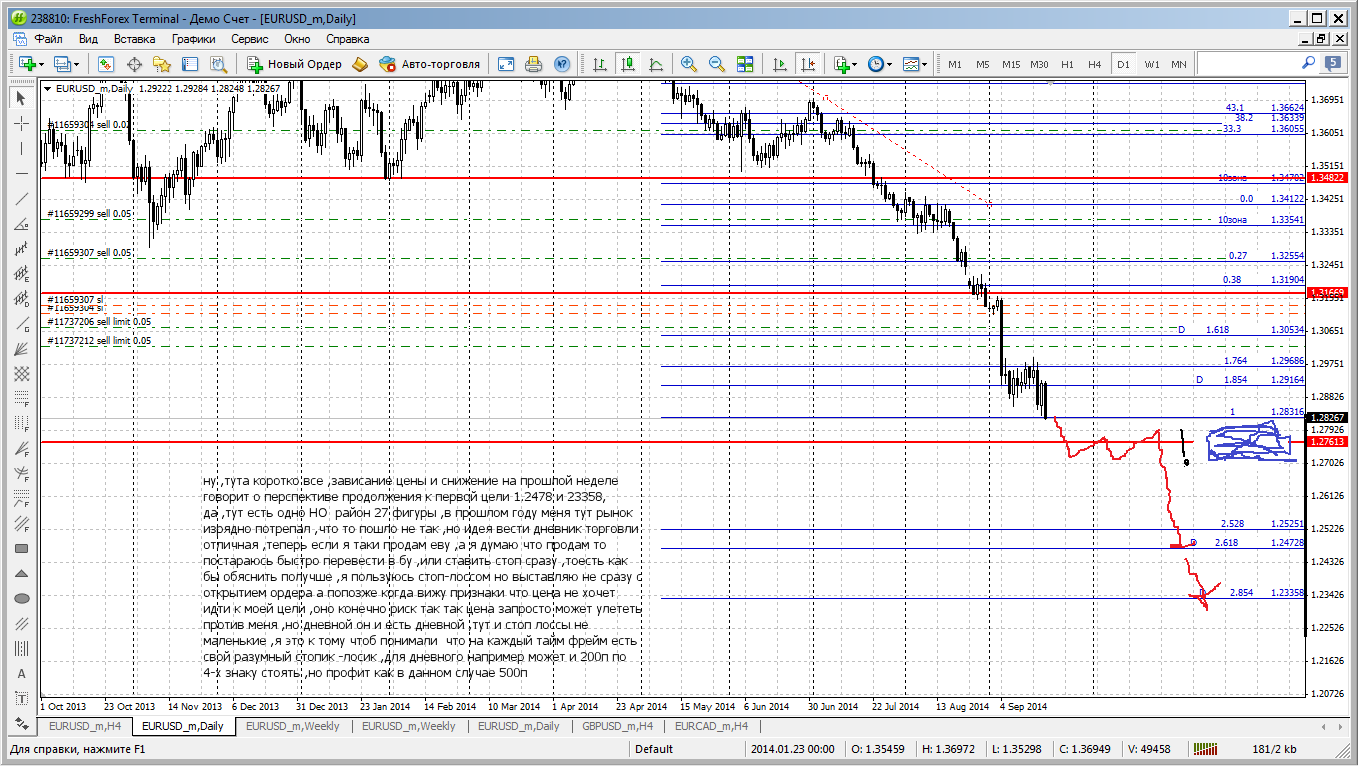Image resolution: width=1358 pixels, height=766 pixels.
Task: Select the H4 timeframe
Action: [1095, 64]
